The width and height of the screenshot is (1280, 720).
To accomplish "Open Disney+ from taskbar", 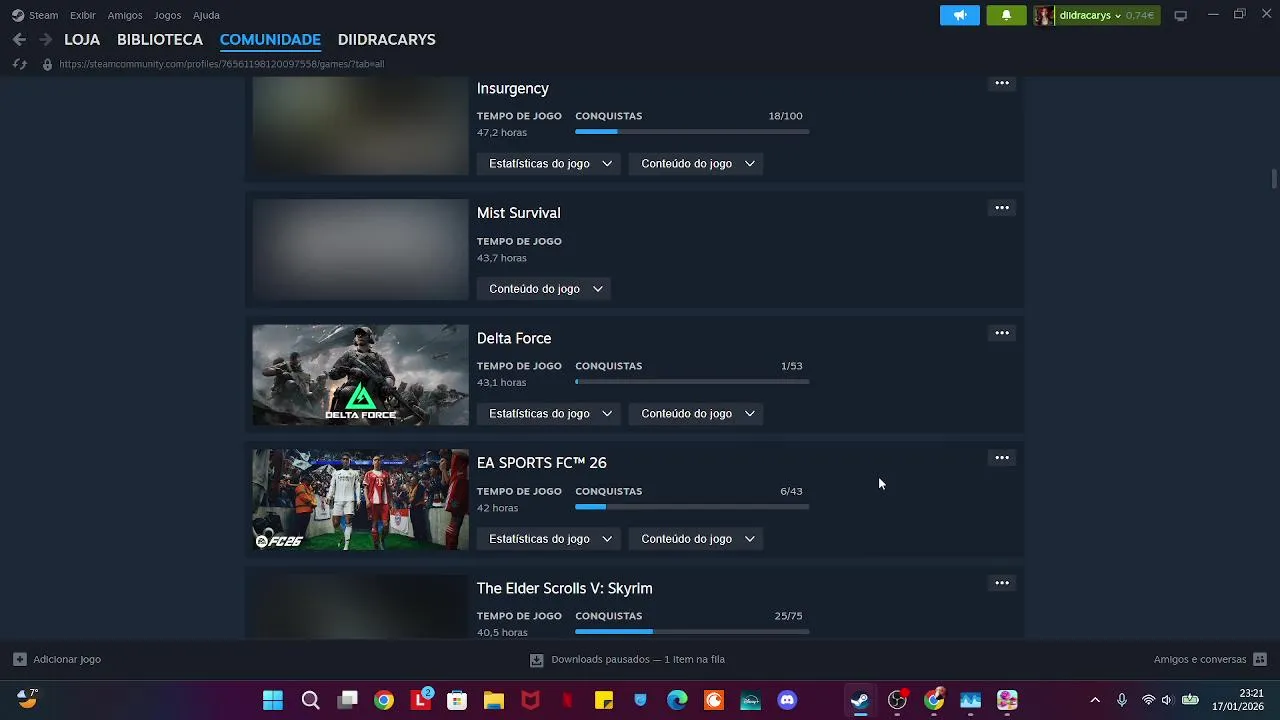I will (x=750, y=700).
